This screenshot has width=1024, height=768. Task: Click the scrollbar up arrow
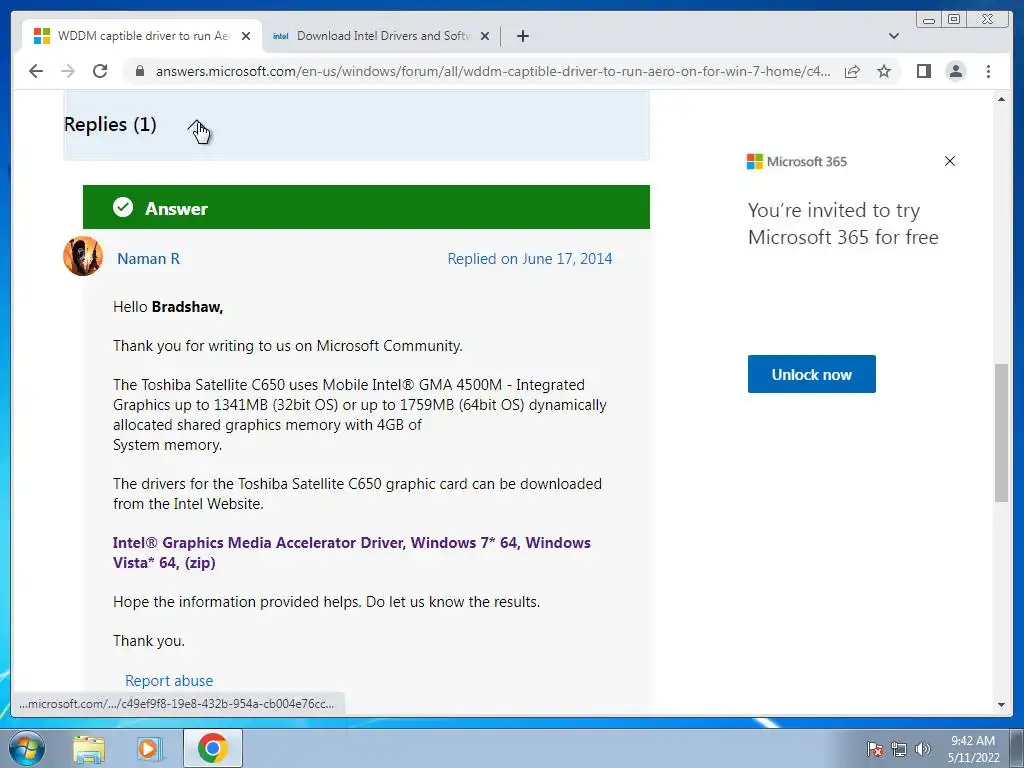(x=1002, y=99)
